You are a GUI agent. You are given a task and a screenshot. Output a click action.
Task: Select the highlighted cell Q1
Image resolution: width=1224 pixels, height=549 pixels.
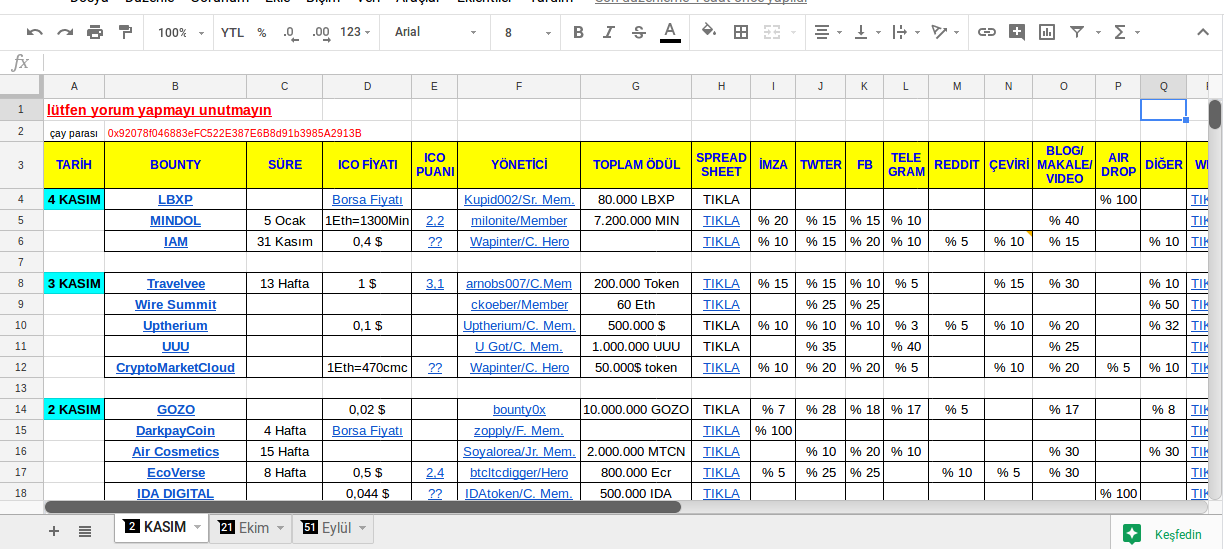[1163, 110]
